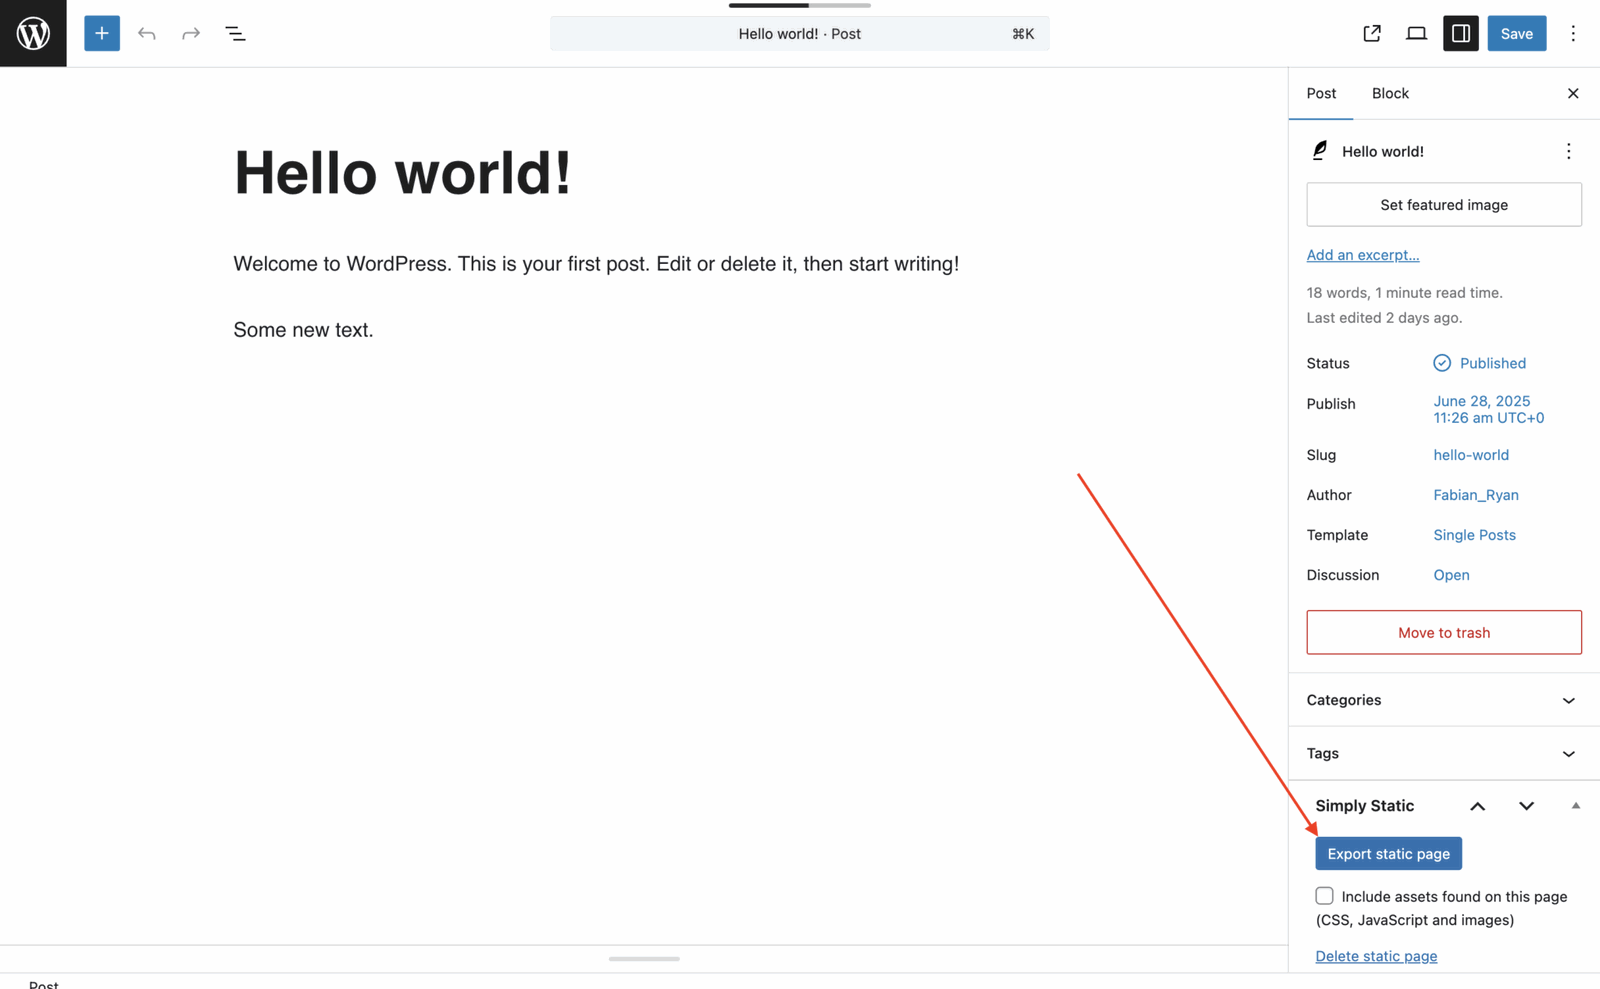Open the document overview list view
This screenshot has width=1600, height=989.
(x=236, y=33)
